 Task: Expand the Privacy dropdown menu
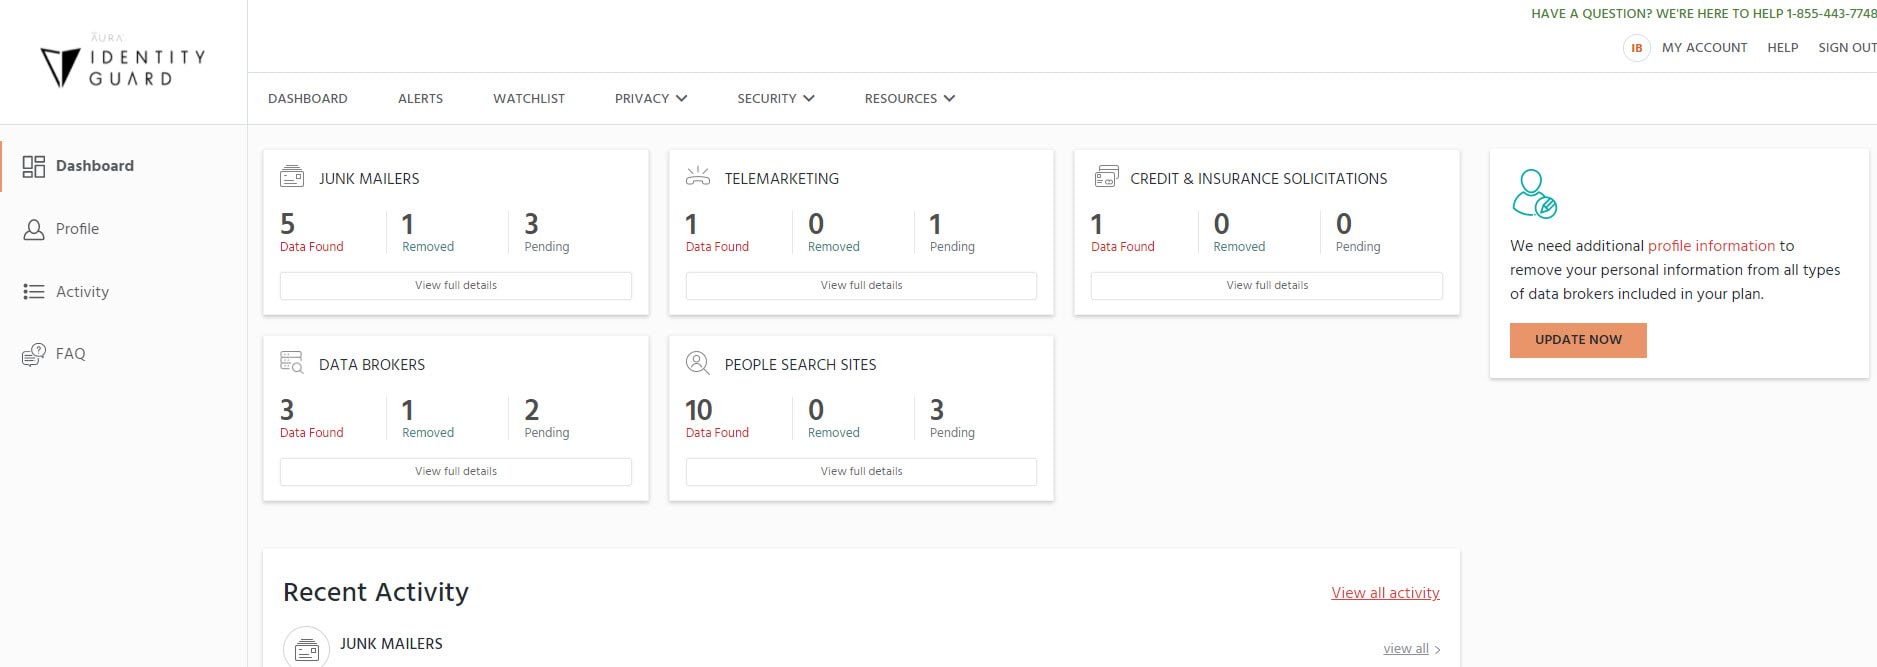[651, 99]
